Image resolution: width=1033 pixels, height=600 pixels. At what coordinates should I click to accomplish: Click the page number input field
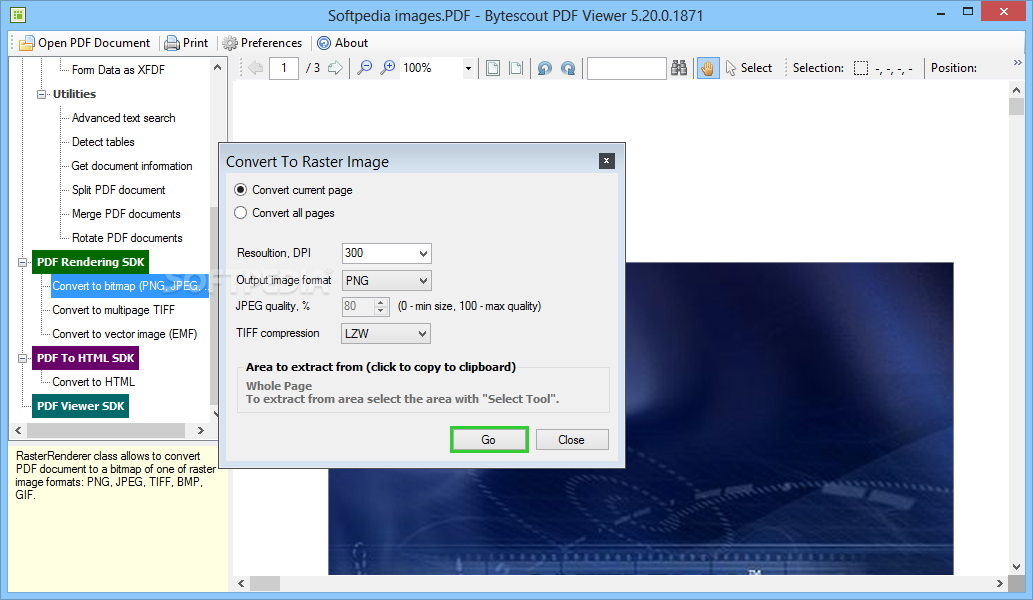click(284, 68)
